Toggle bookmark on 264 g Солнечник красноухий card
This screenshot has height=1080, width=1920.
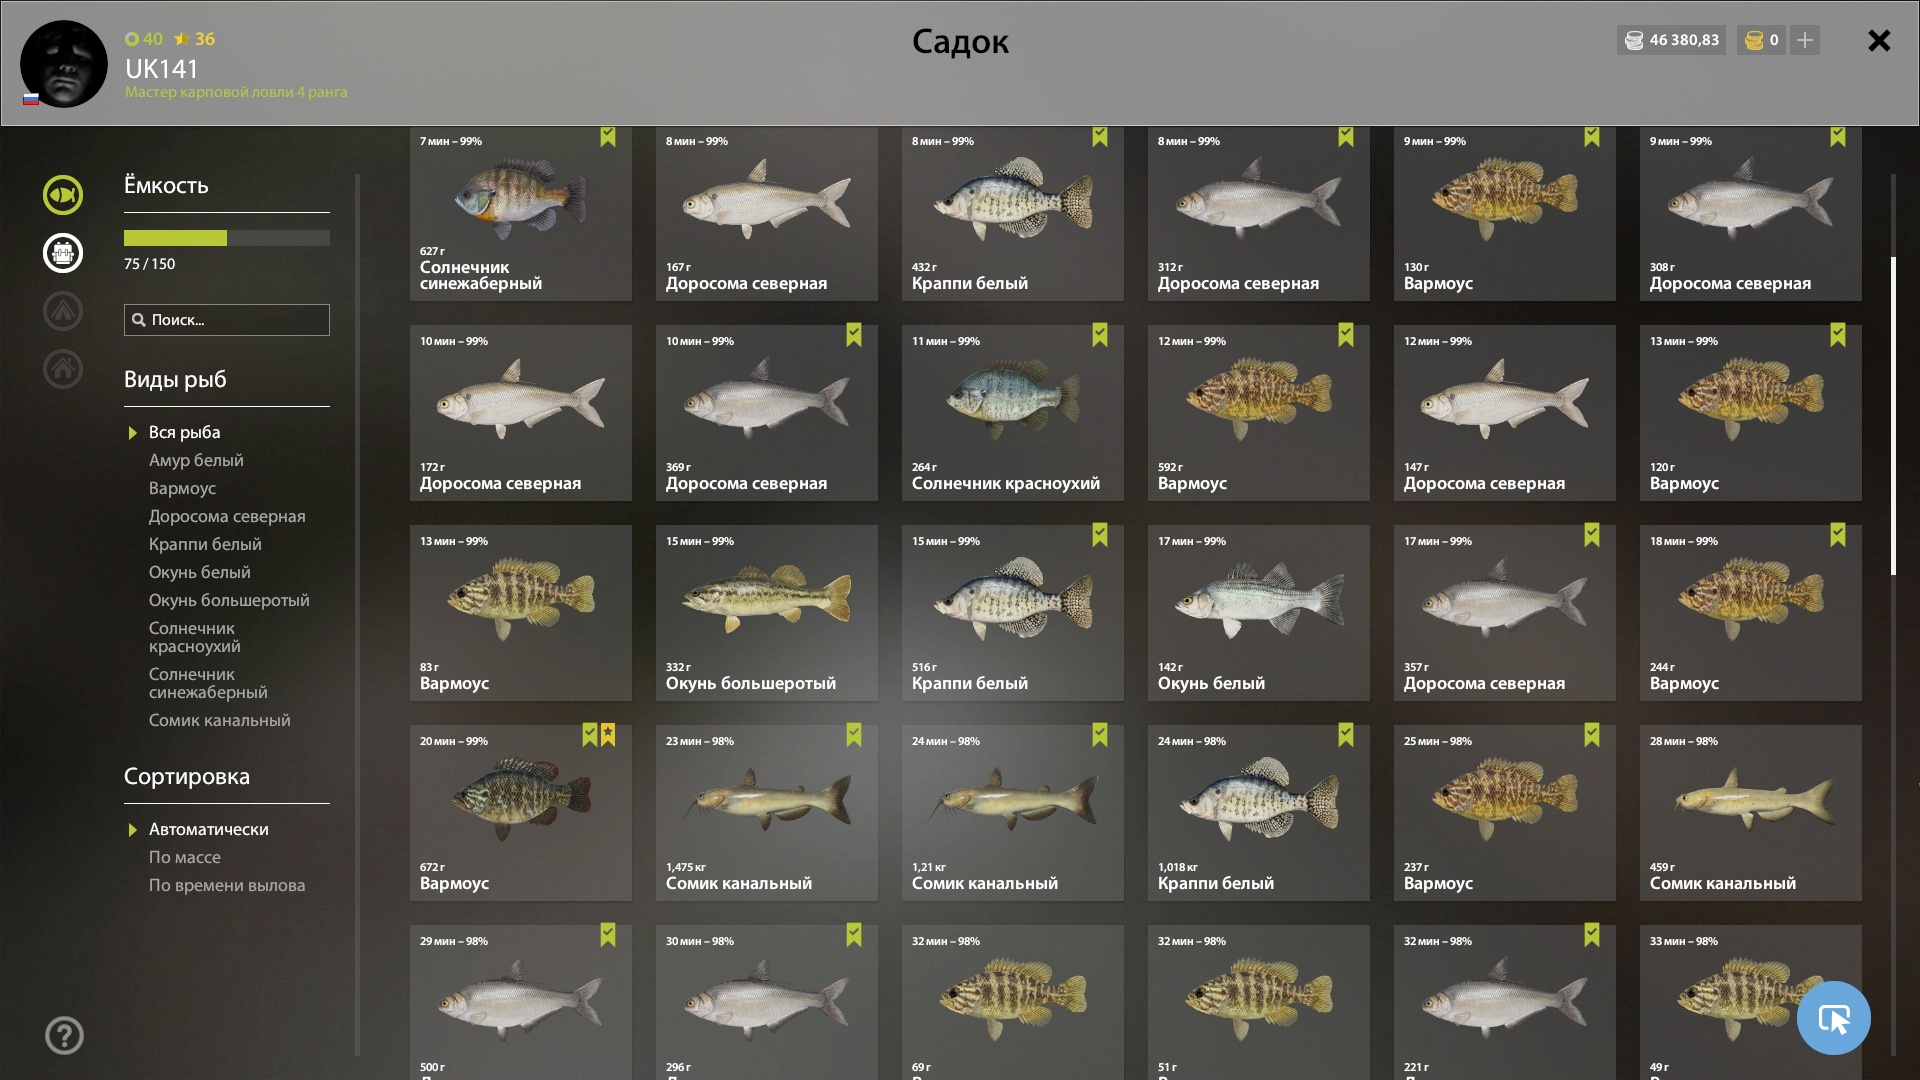click(1100, 335)
